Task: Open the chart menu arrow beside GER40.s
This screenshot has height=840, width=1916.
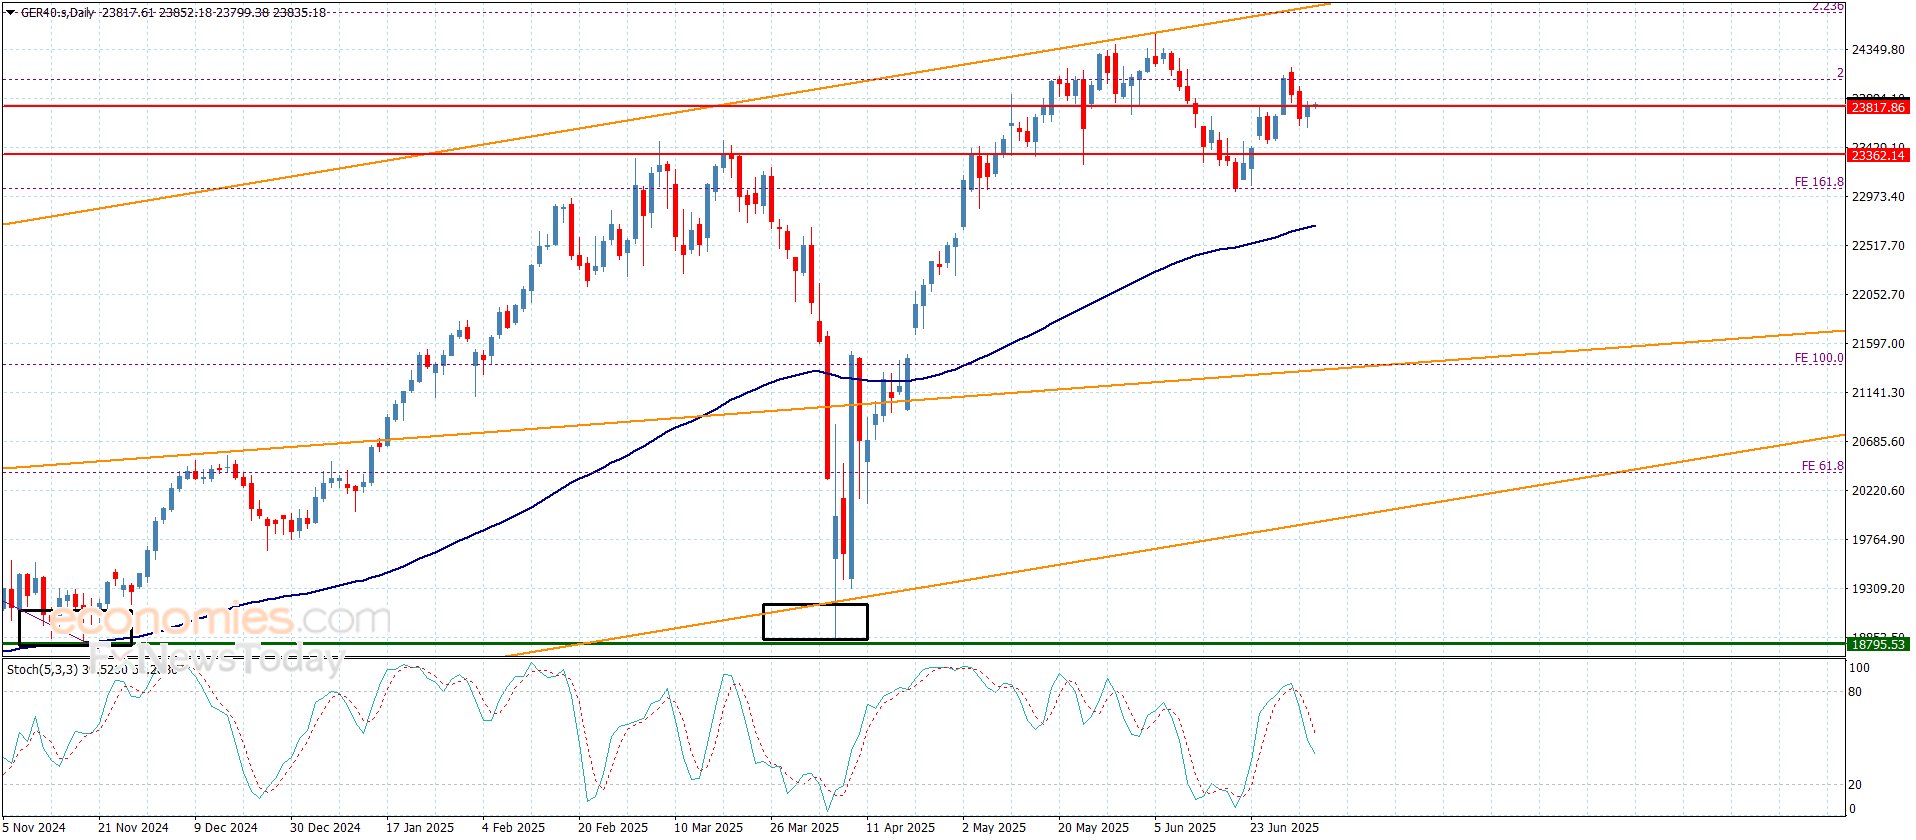Action: tap(11, 13)
